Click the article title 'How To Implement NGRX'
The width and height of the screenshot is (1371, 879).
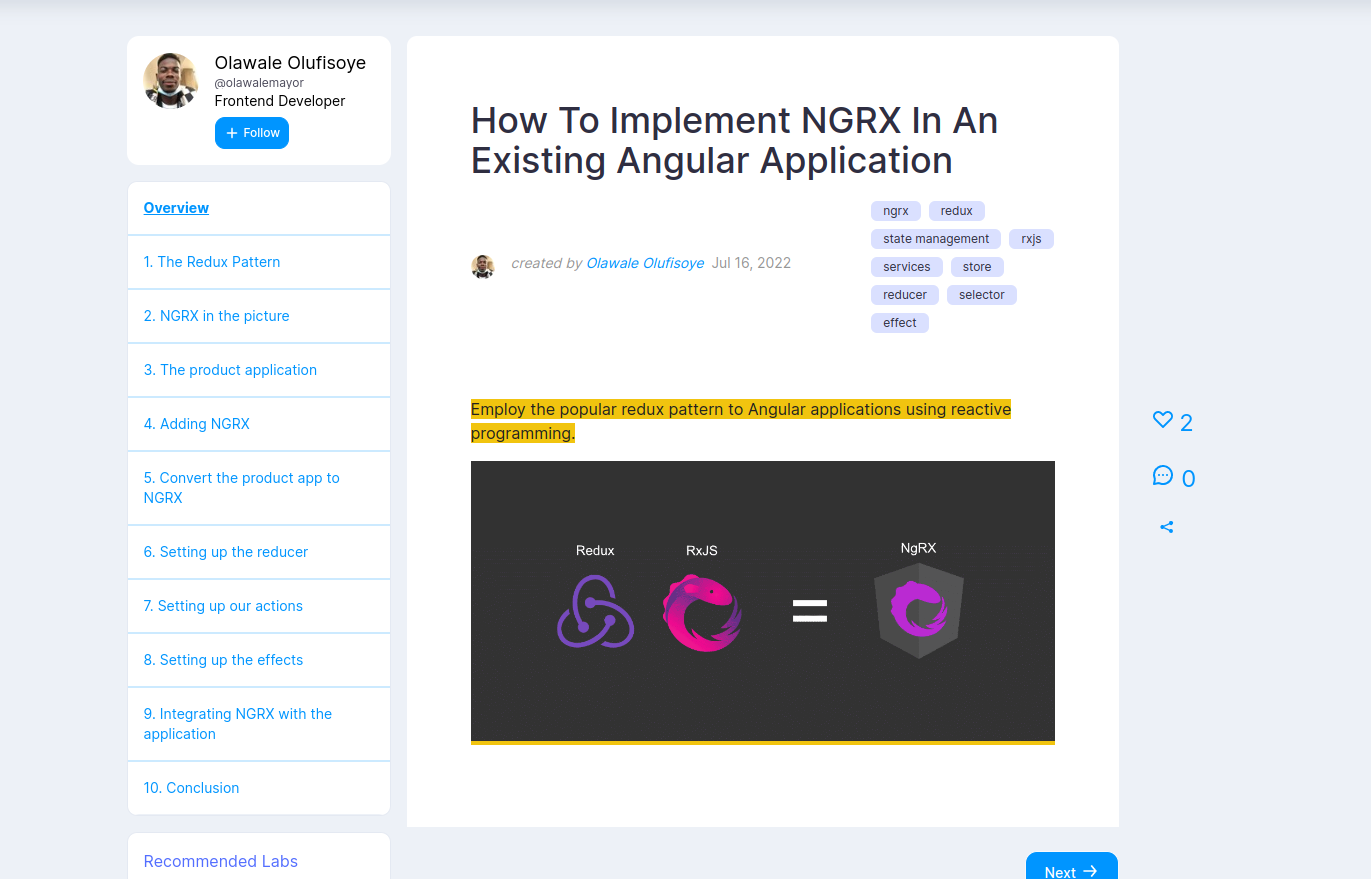point(735,140)
